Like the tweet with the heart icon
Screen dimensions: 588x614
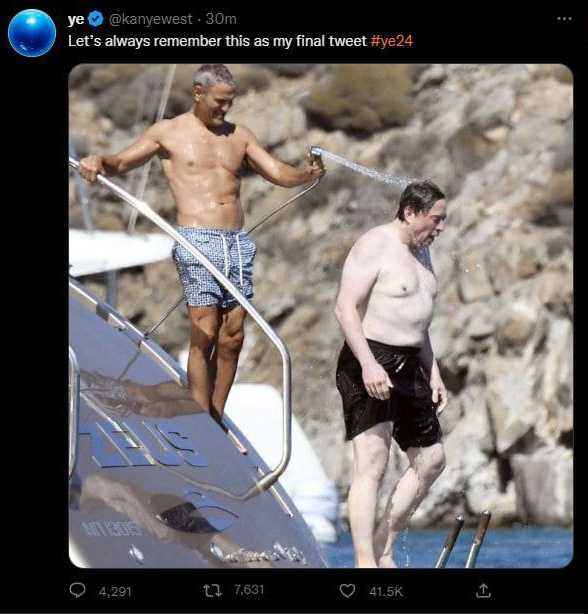coord(347,591)
